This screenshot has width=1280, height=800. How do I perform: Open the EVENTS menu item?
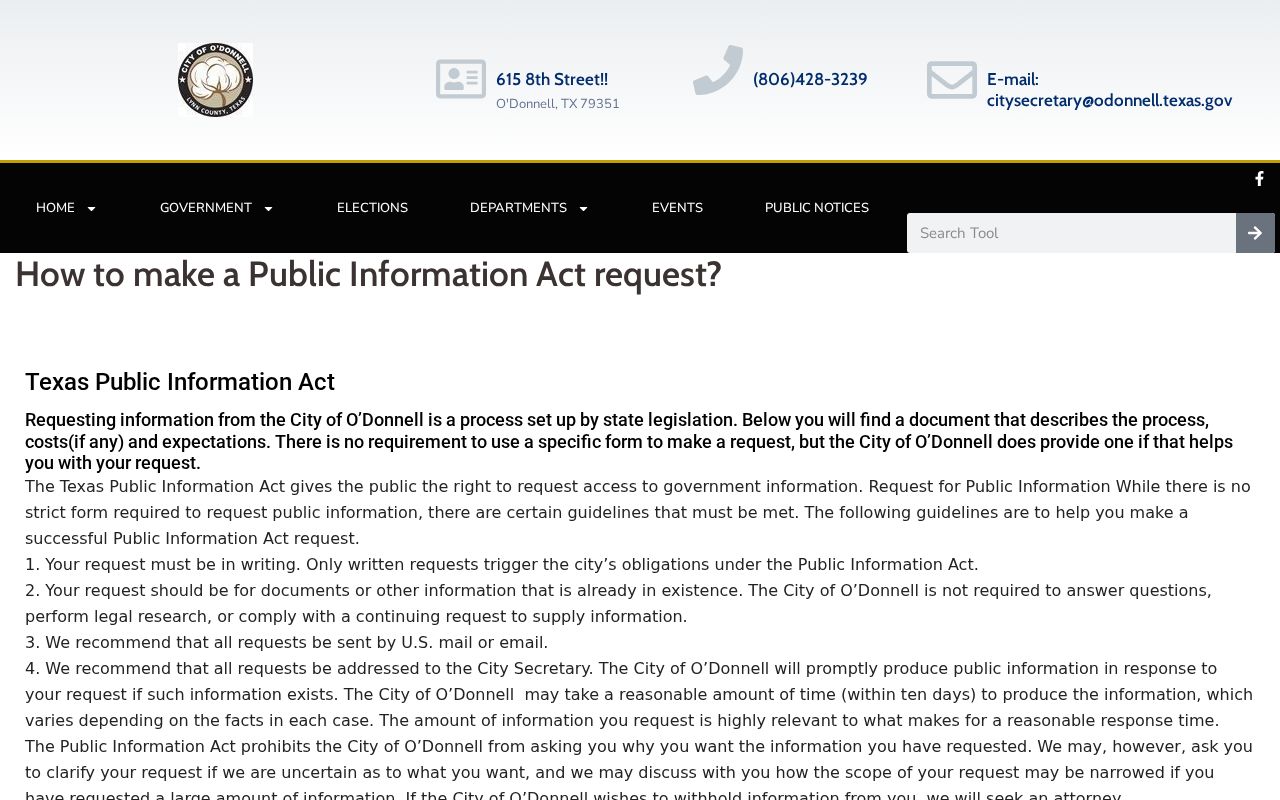(x=677, y=208)
